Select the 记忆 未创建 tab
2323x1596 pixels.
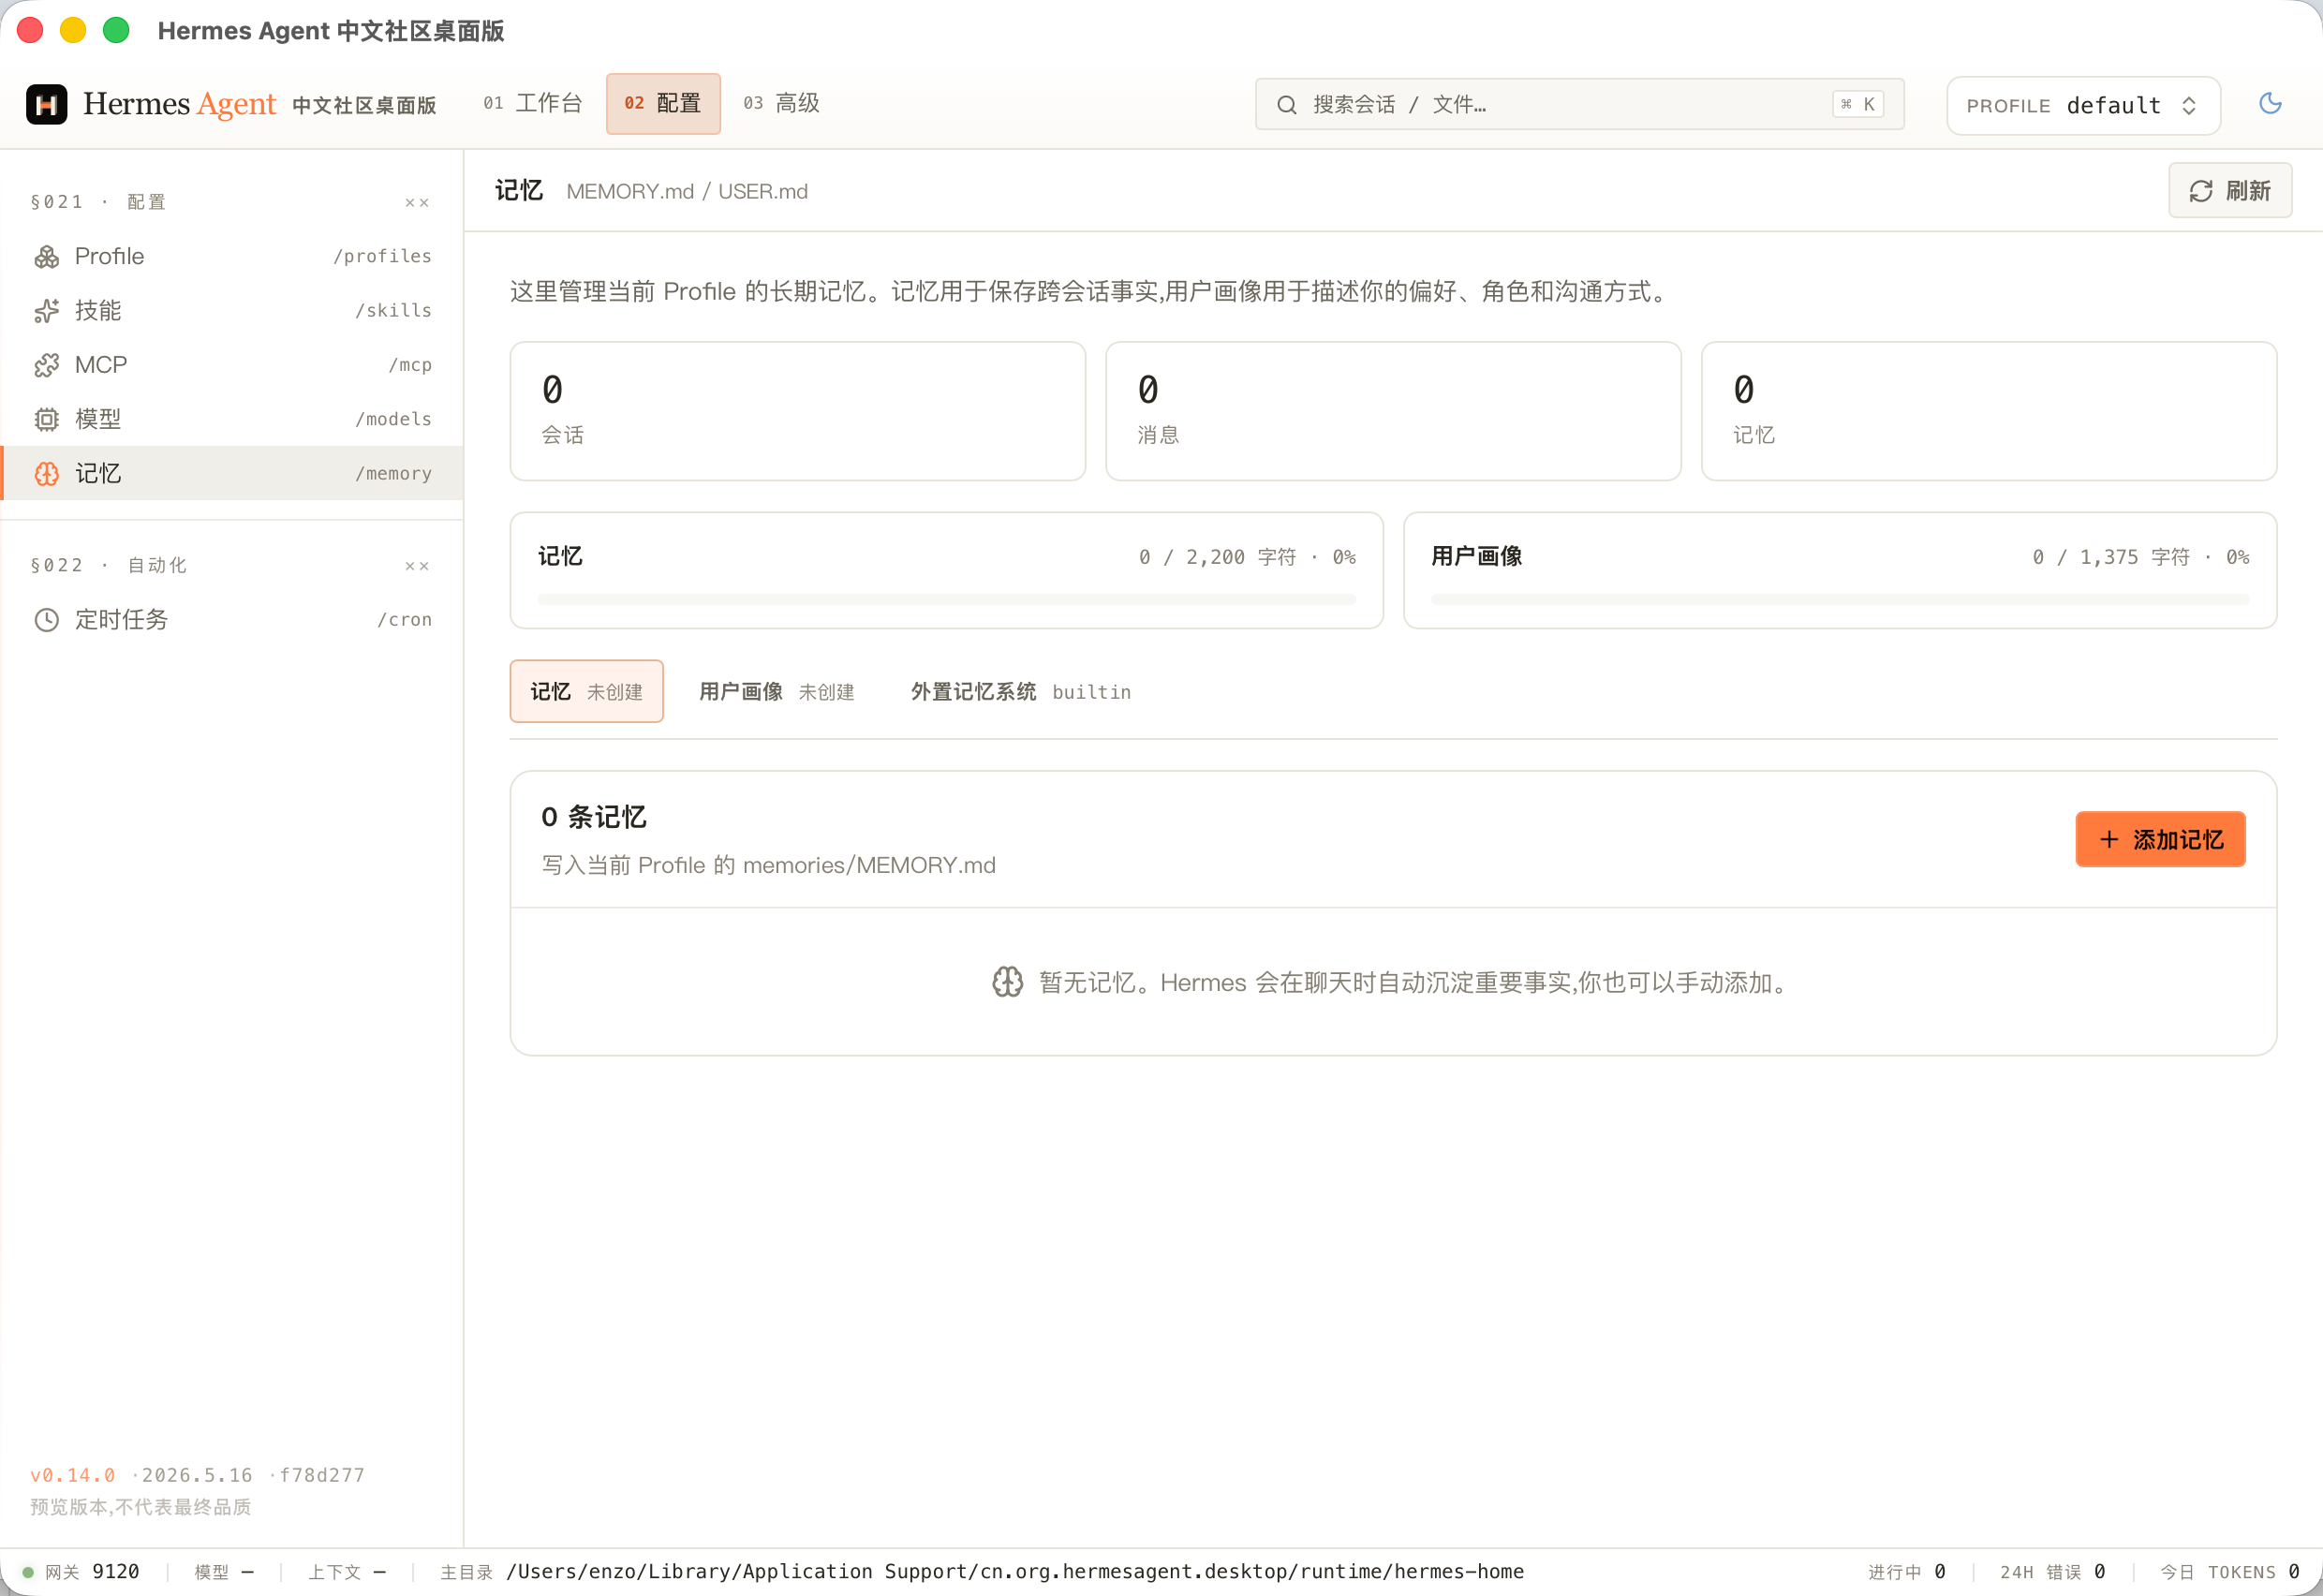[x=586, y=691]
